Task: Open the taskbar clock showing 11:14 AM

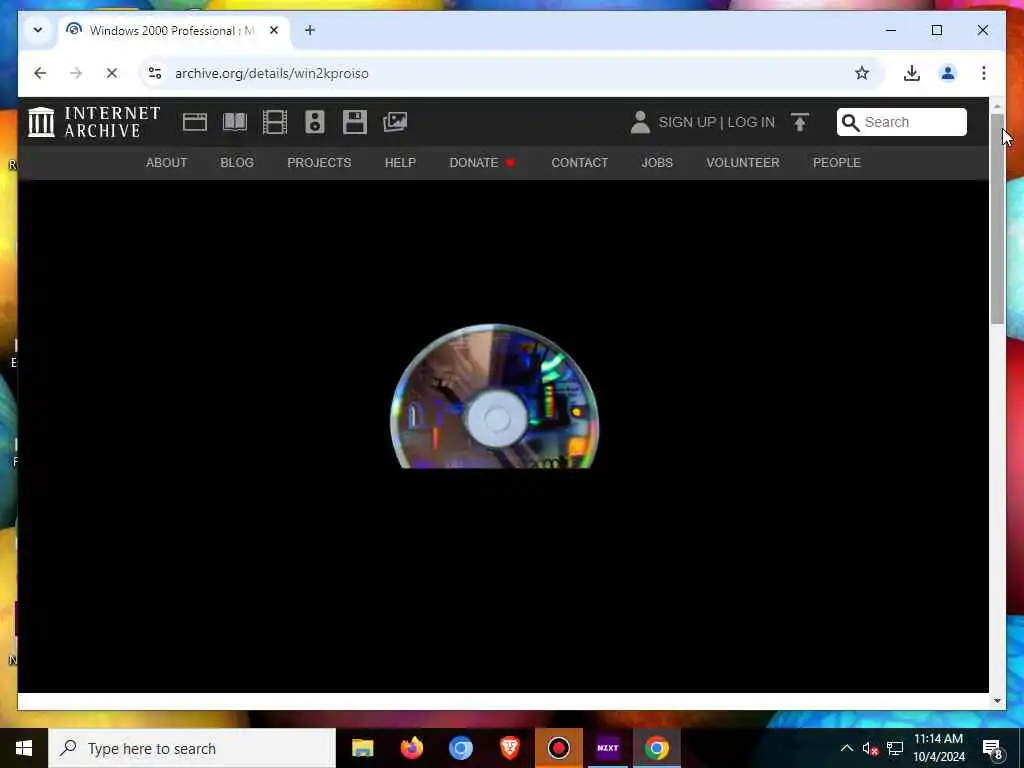Action: (x=938, y=748)
